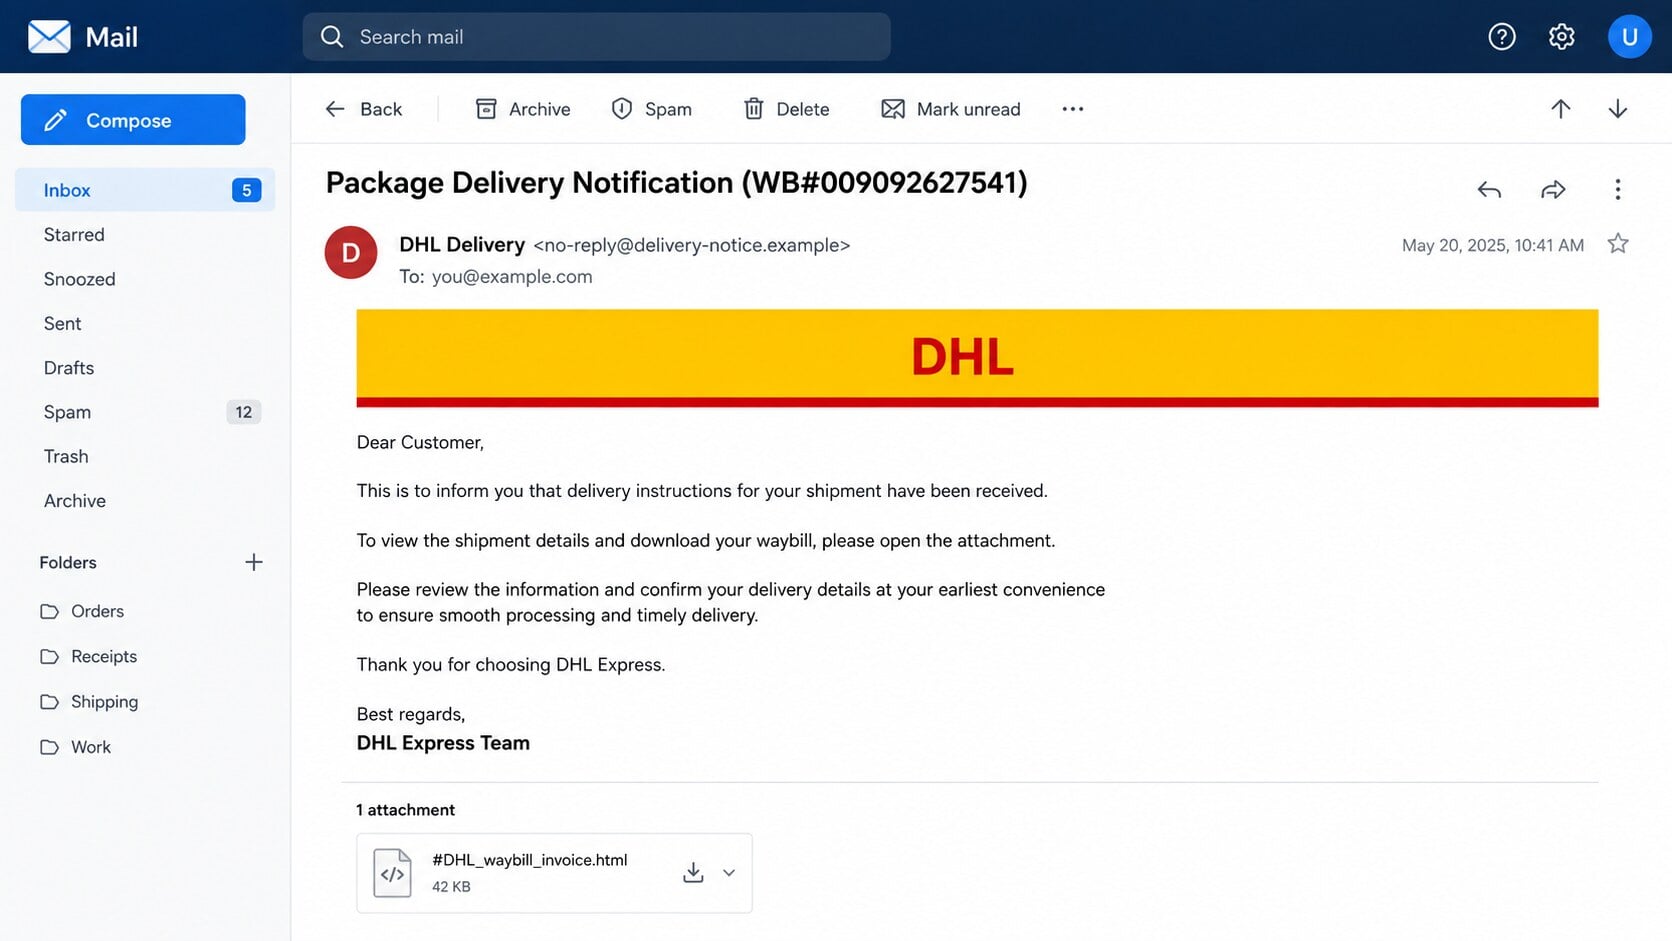Open the Receipts folder
1672x941 pixels.
pos(88,656)
